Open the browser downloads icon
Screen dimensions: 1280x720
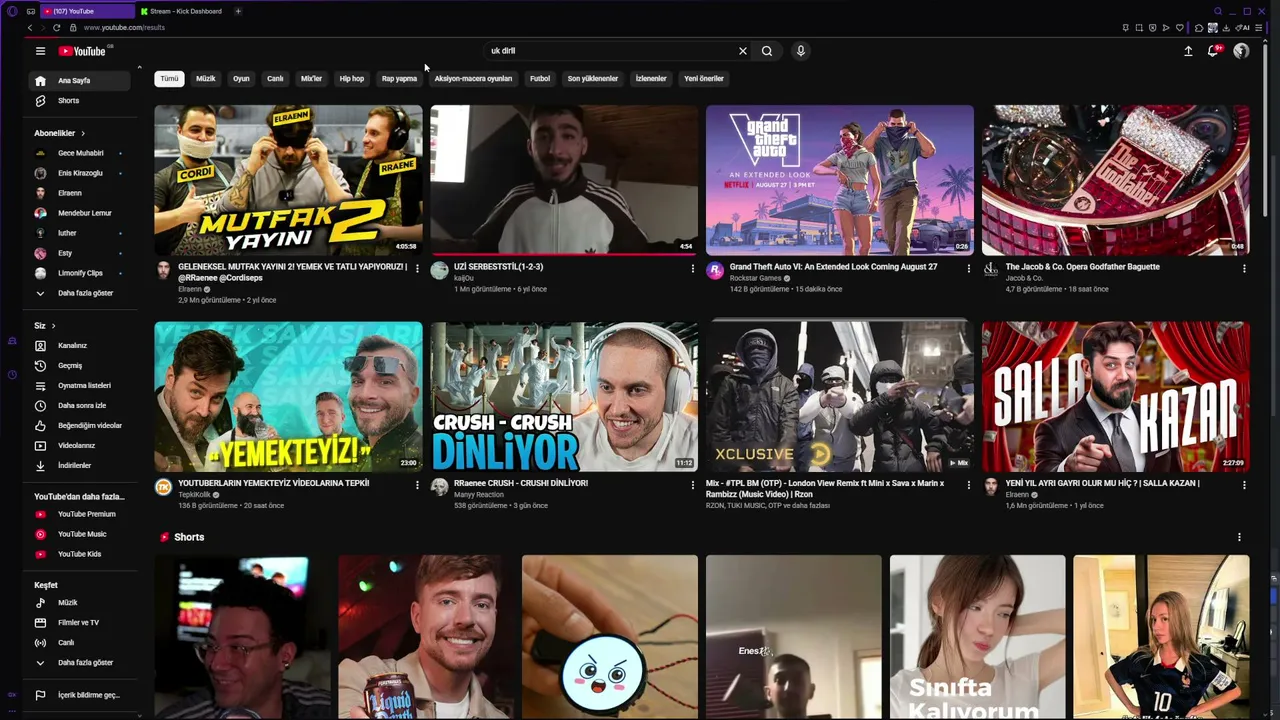coord(1226,28)
